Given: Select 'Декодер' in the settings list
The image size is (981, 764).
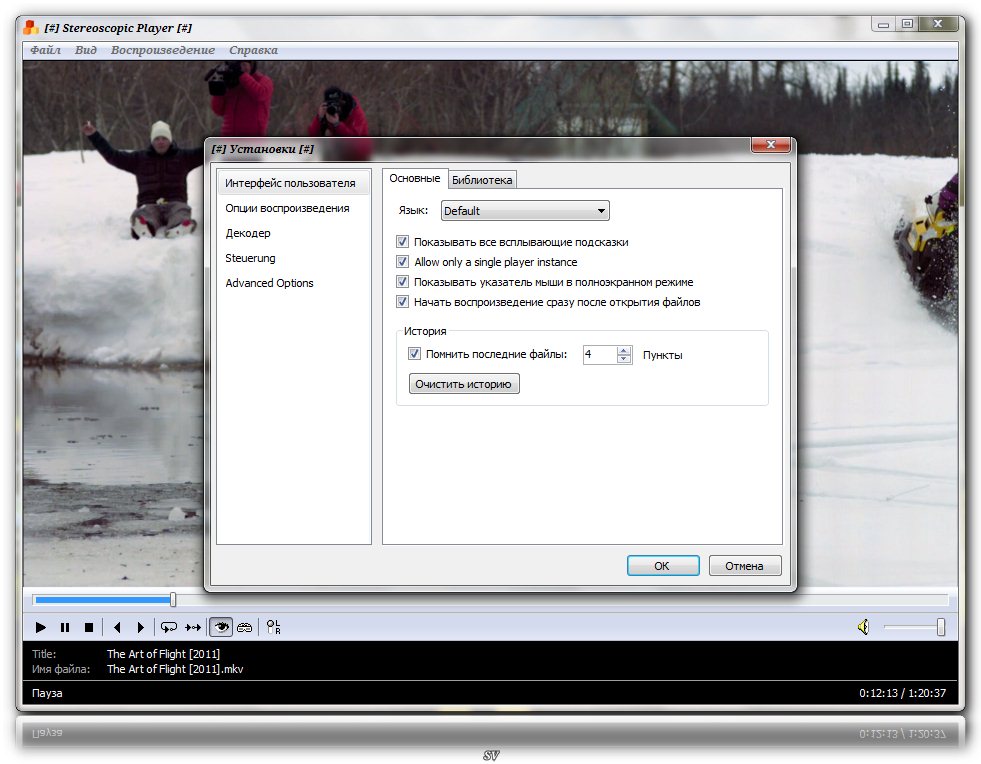Looking at the screenshot, I should point(248,233).
